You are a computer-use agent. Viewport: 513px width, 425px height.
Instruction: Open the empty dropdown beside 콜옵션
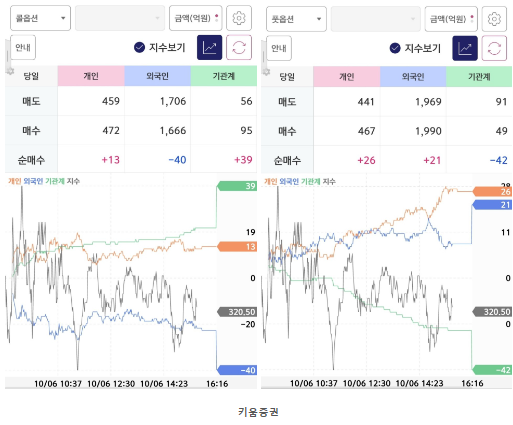tap(120, 18)
